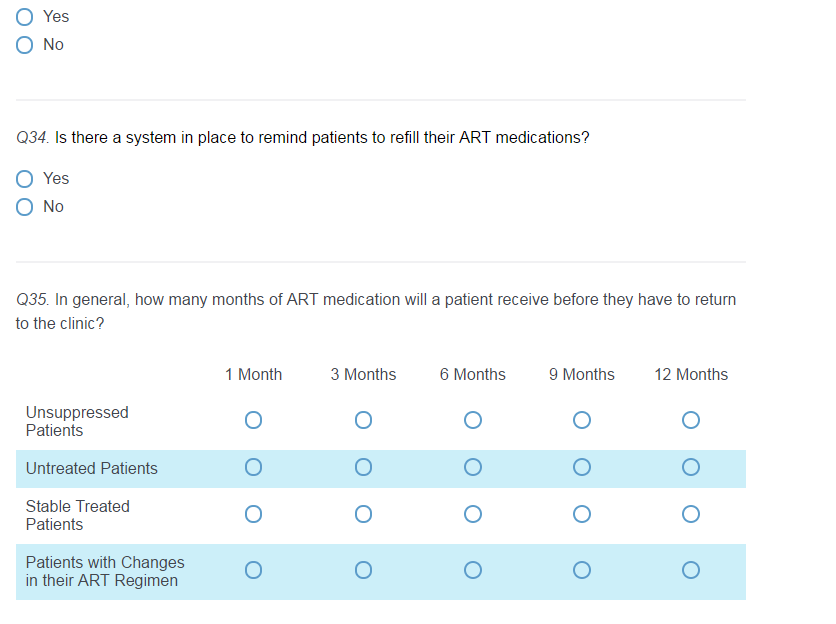Screen dimensions: 836x624
Task: Select 12 Months for Untreated Patients
Action: [691, 467]
